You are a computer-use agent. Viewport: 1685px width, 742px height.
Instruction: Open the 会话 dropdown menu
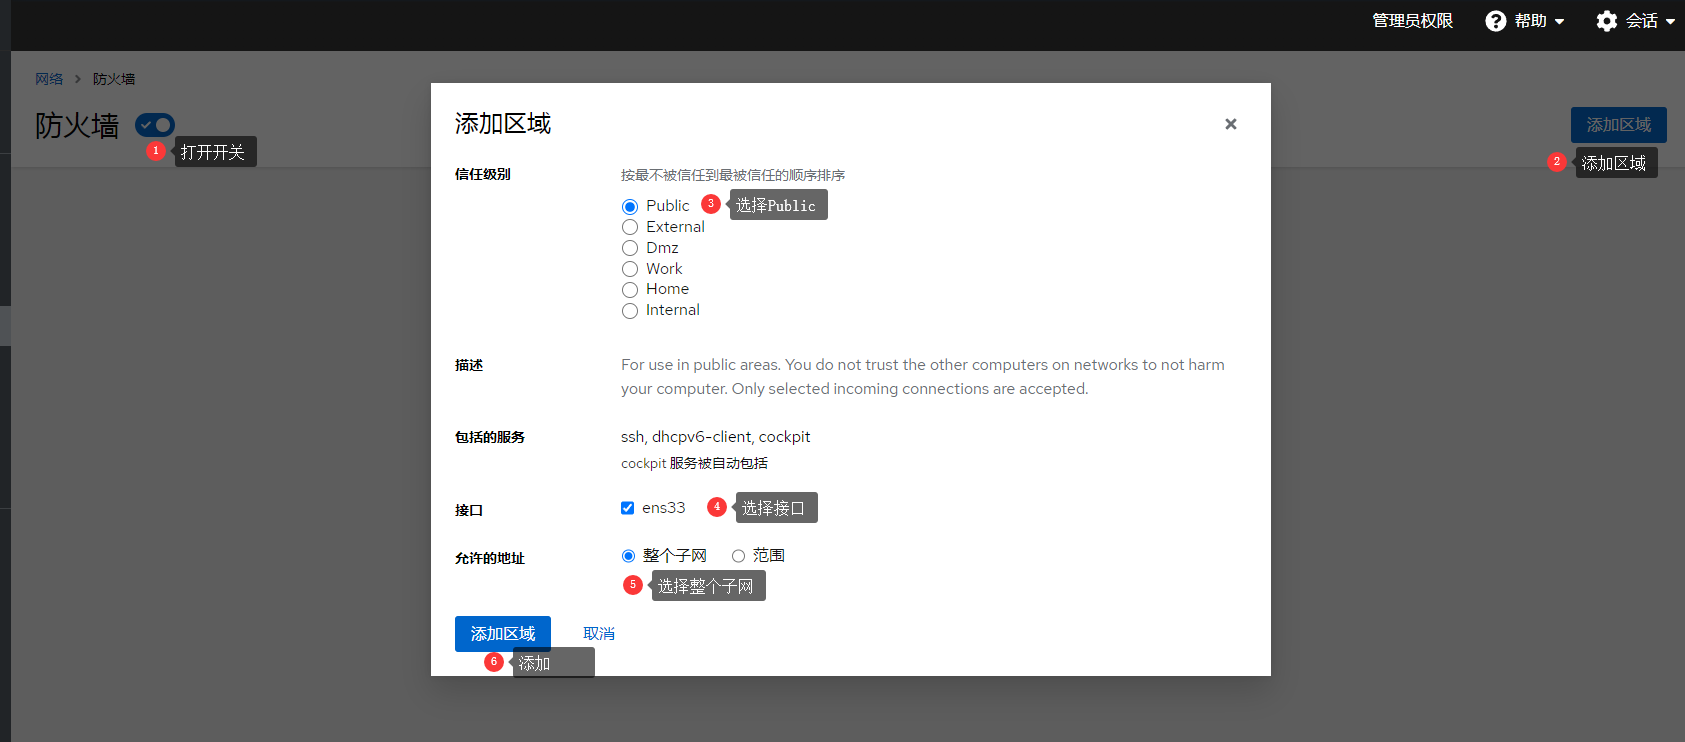pos(1636,21)
